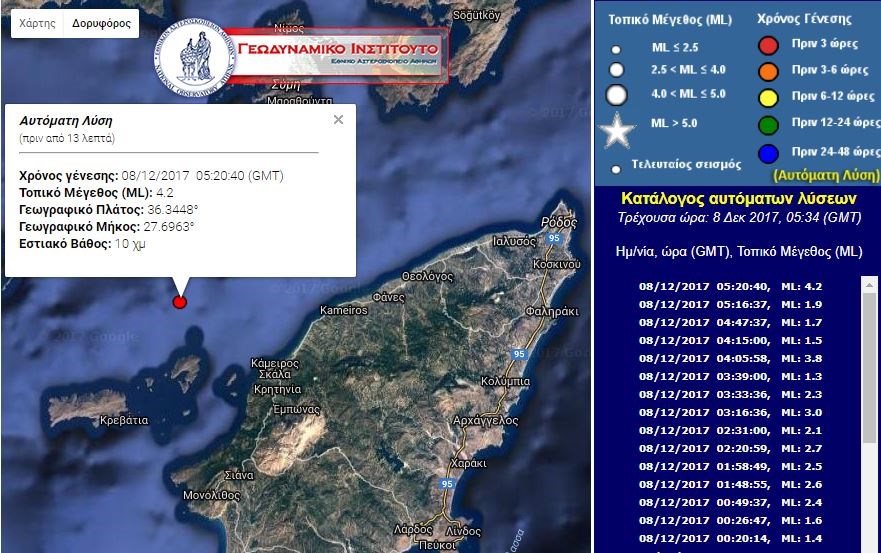Click the last earthquake legend marker

click(x=616, y=169)
